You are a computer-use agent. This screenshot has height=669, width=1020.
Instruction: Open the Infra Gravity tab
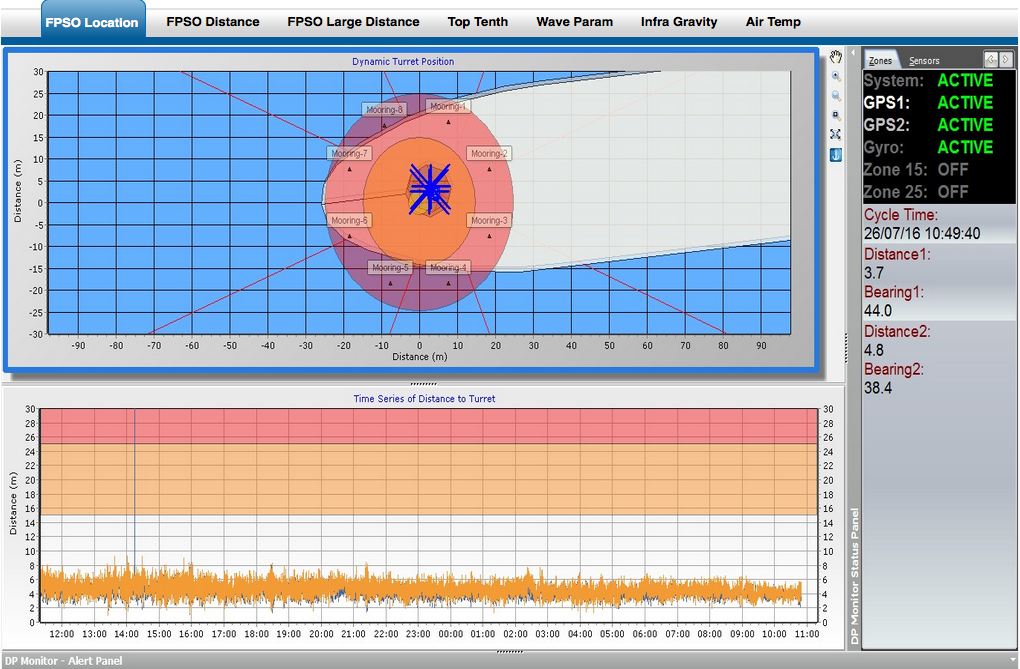[679, 21]
